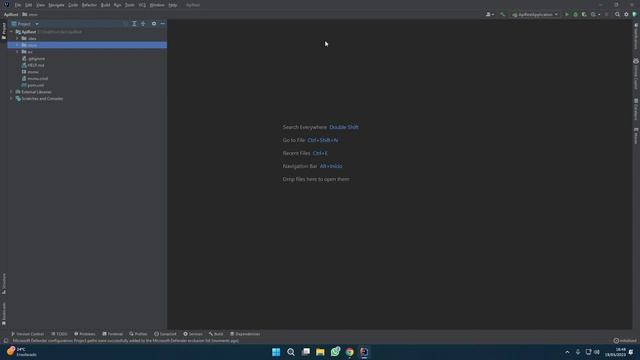Open the Problems tool tab
Image resolution: width=640 pixels, height=360 pixels.
(84, 334)
